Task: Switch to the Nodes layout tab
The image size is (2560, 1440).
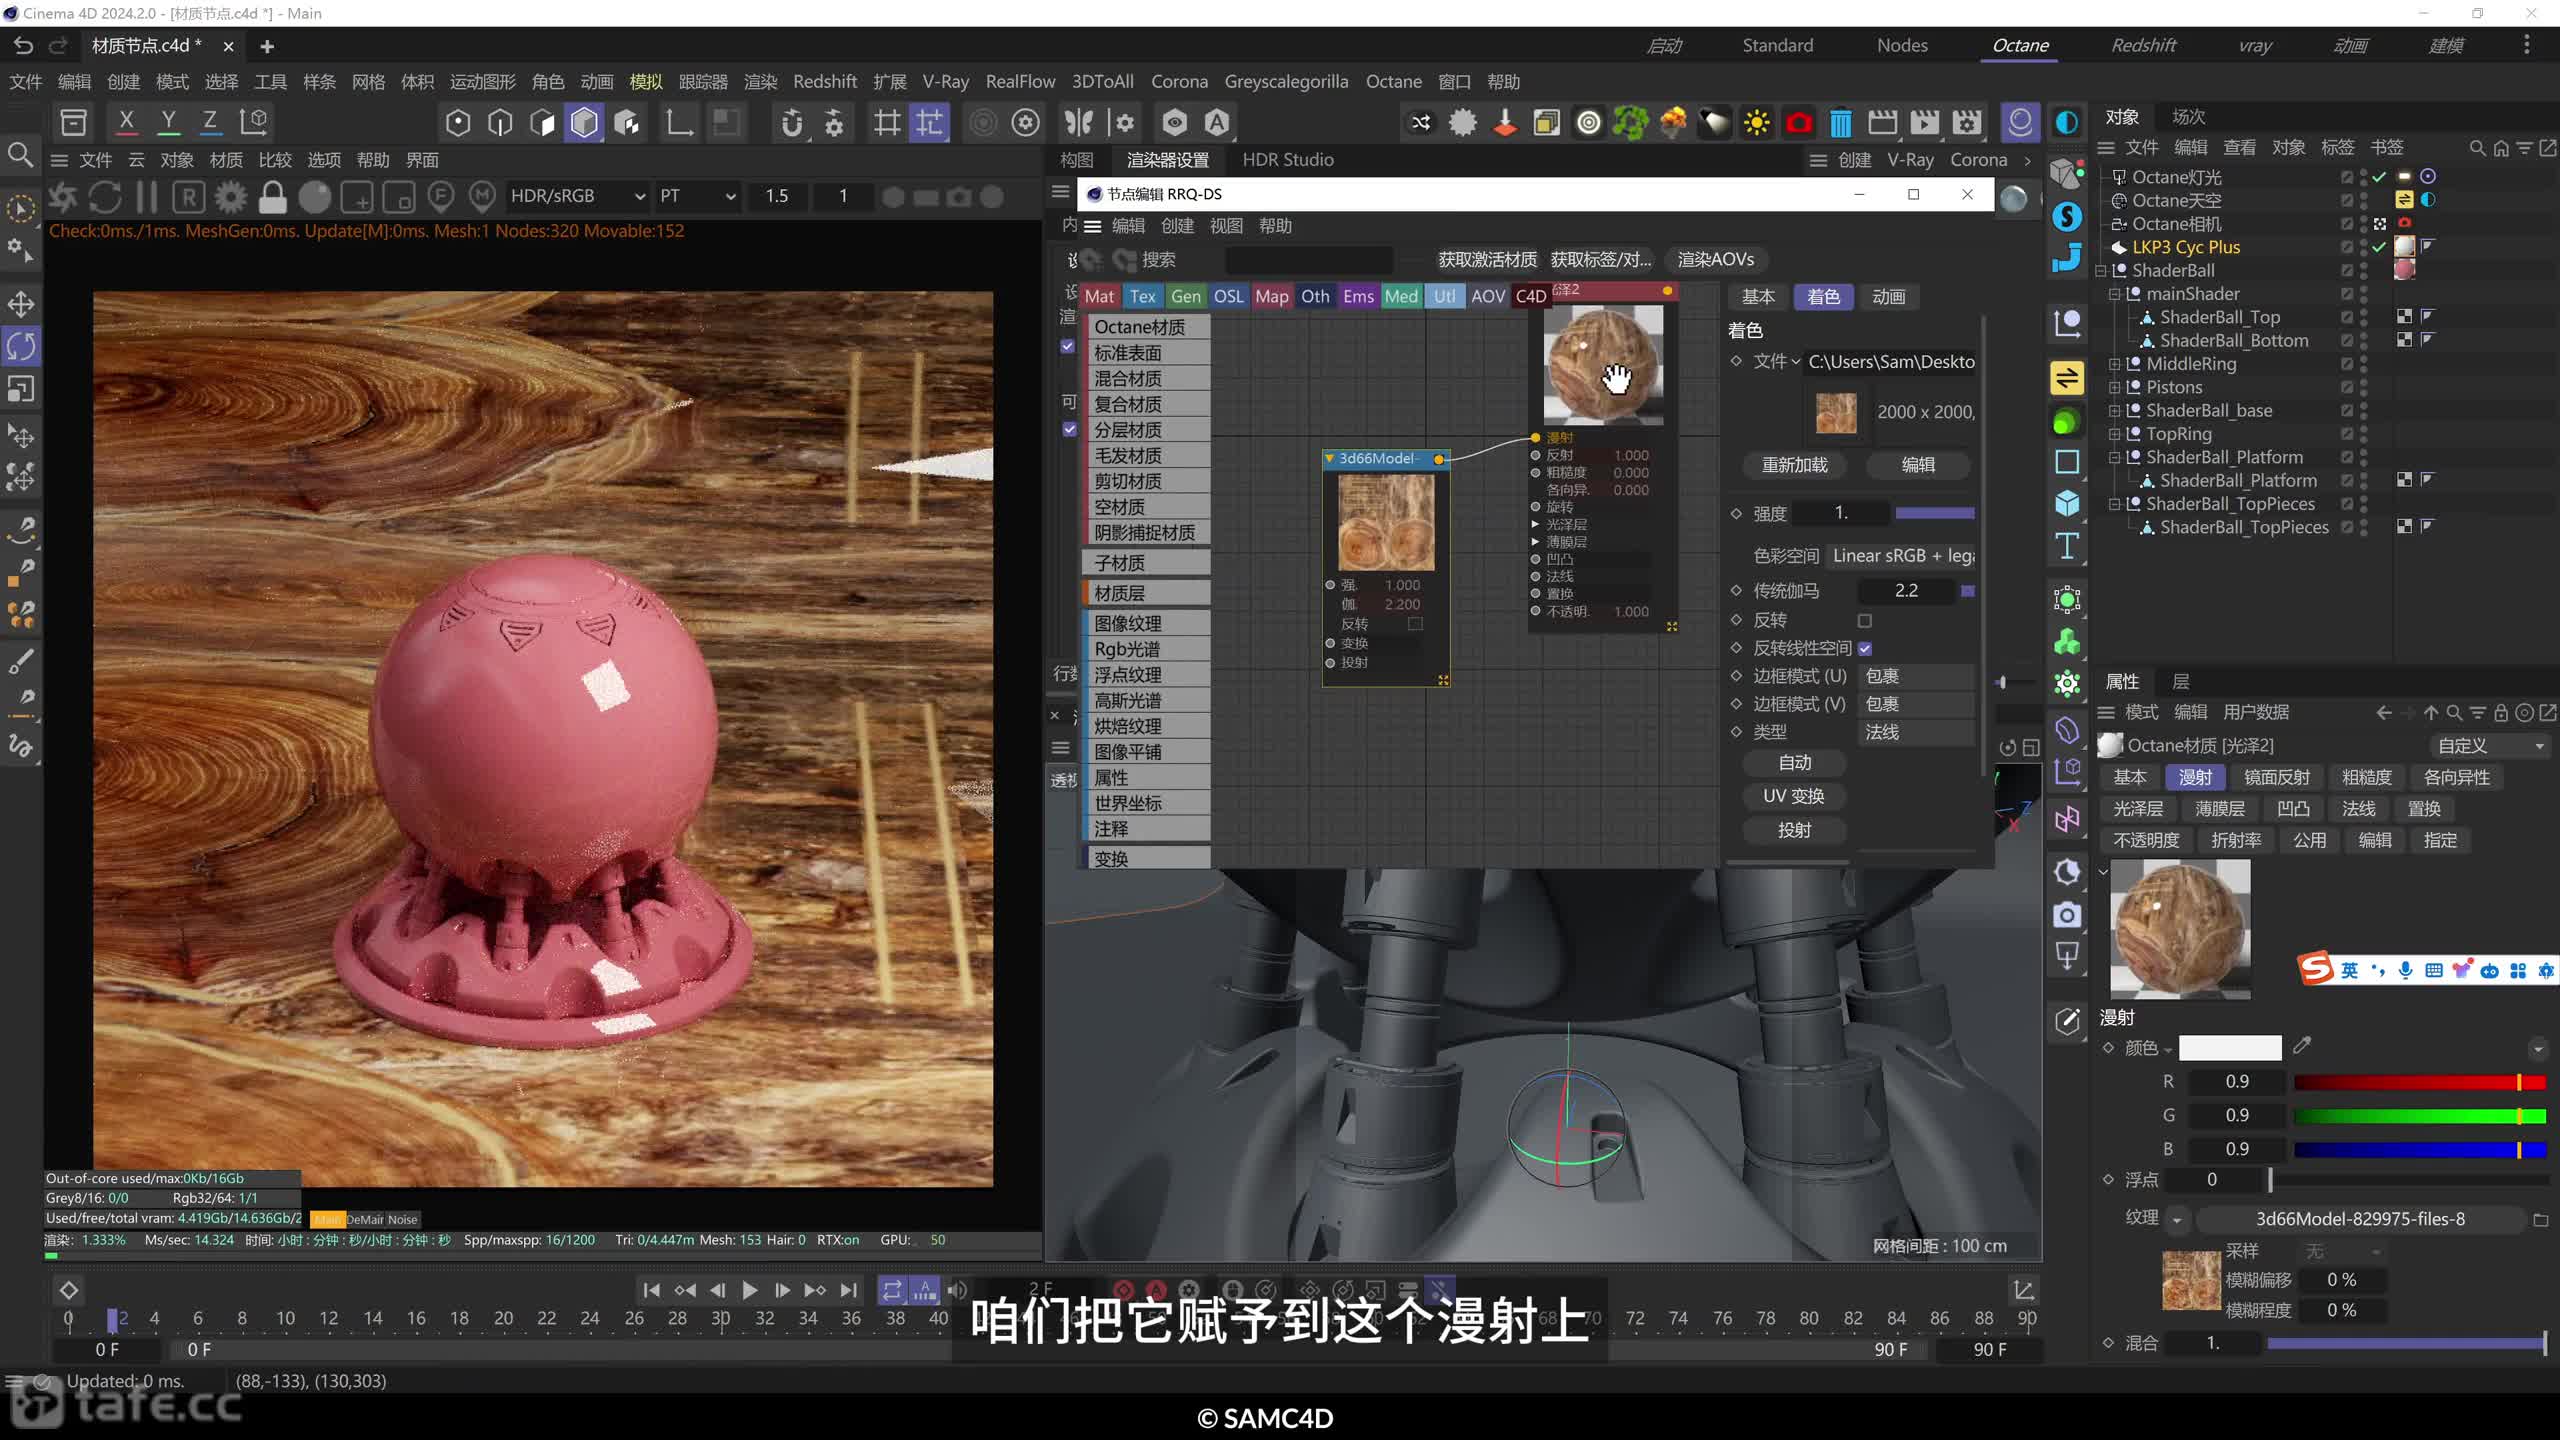Action: coord(1902,45)
